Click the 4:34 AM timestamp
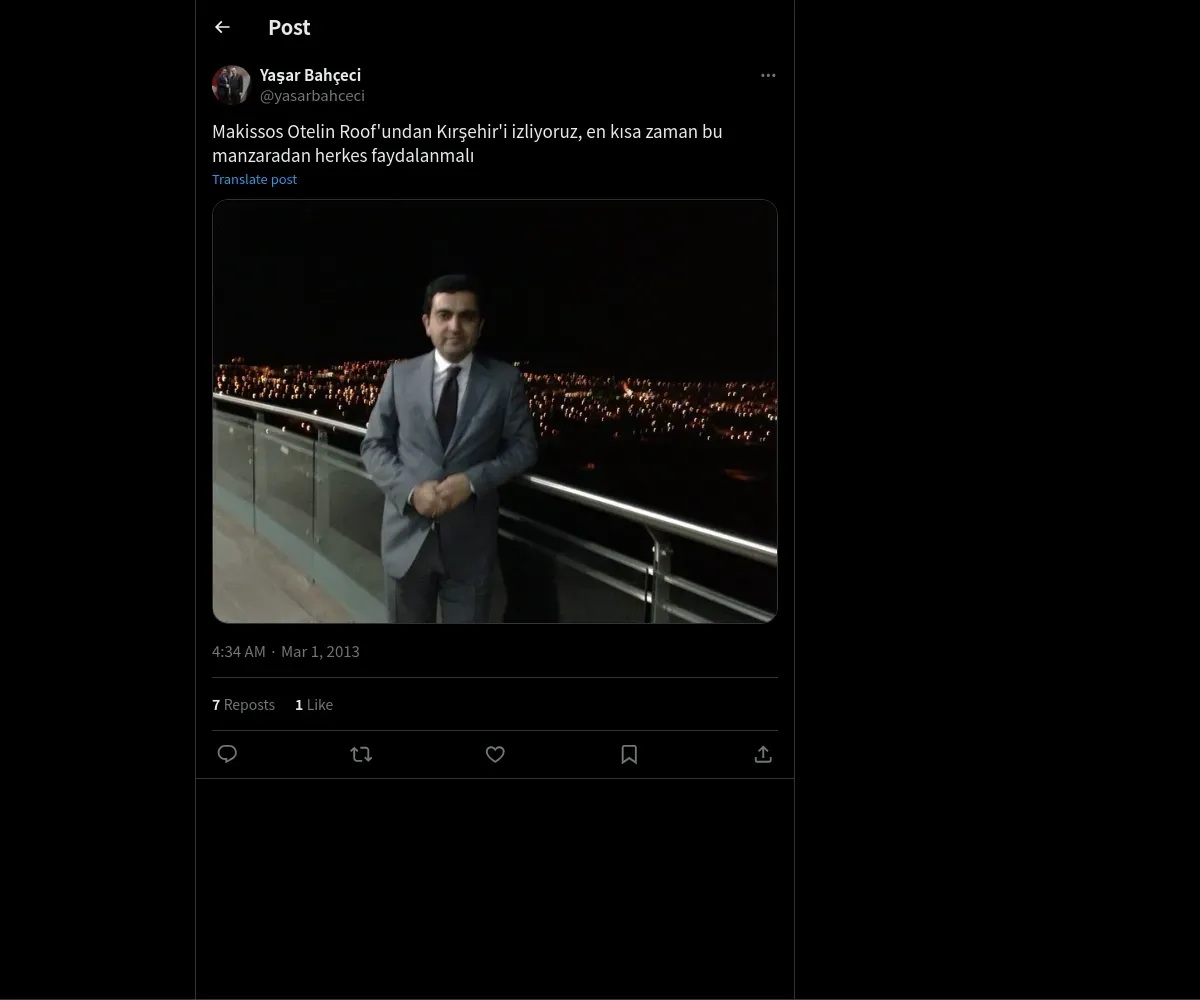This screenshot has height=1000, width=1200. 238,652
